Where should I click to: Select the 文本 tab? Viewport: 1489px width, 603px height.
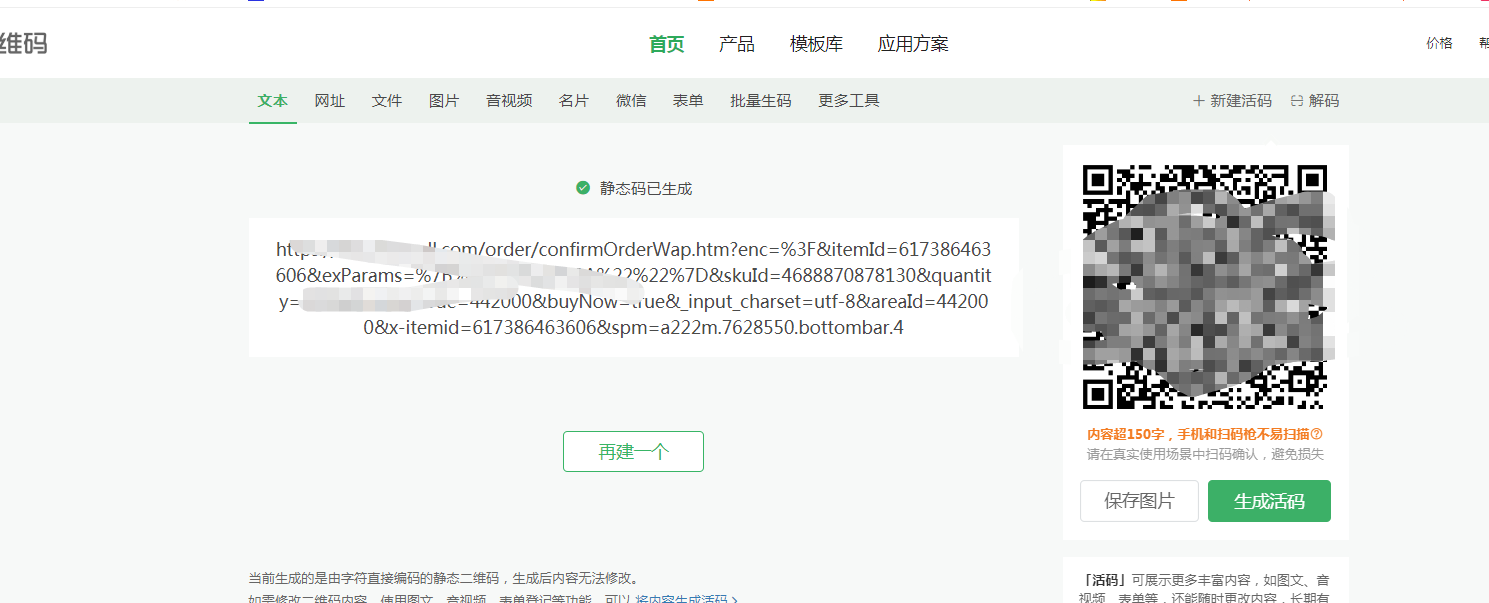pos(273,101)
